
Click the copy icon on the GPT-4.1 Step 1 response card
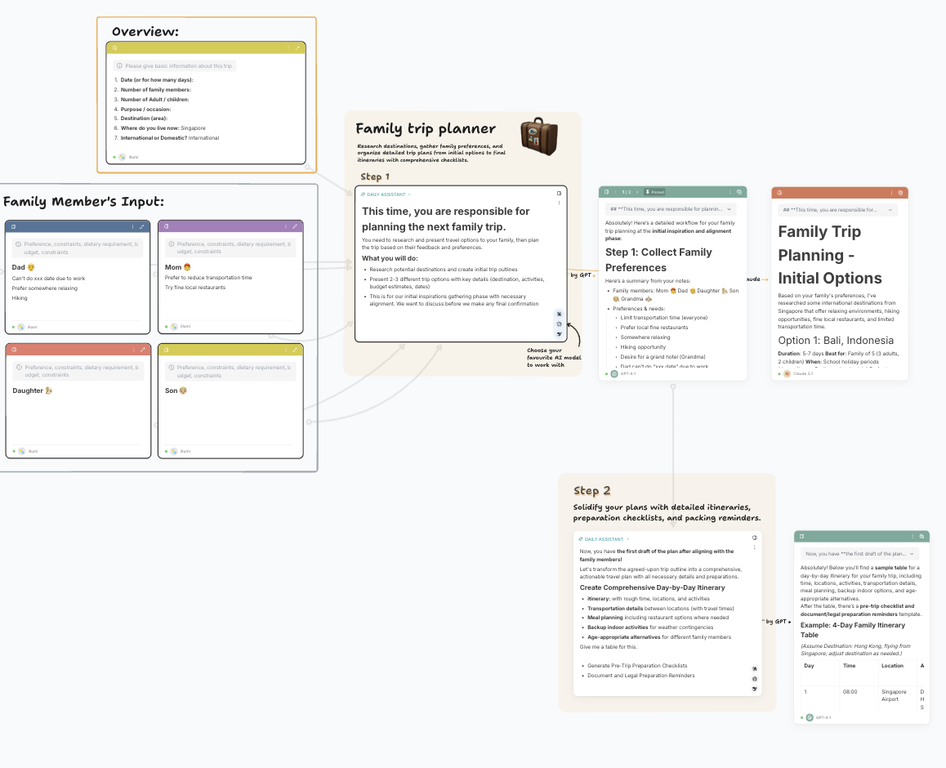pos(739,192)
